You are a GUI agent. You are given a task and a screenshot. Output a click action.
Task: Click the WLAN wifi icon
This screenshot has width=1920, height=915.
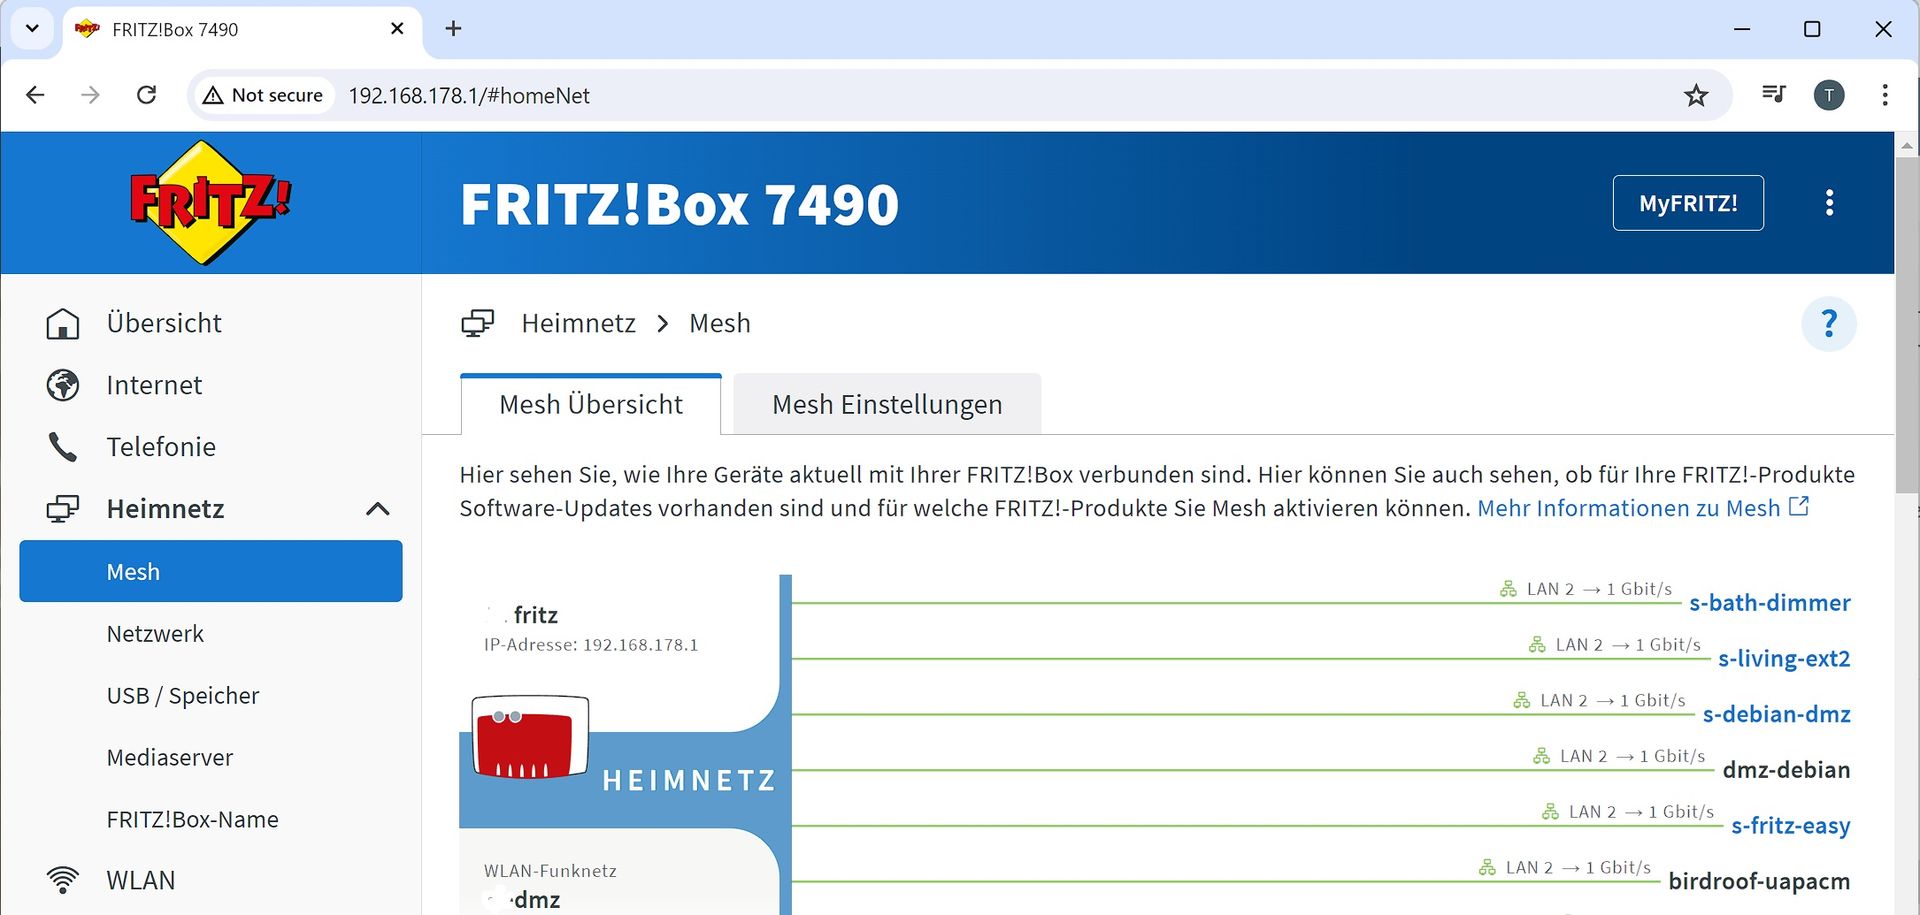(63, 880)
